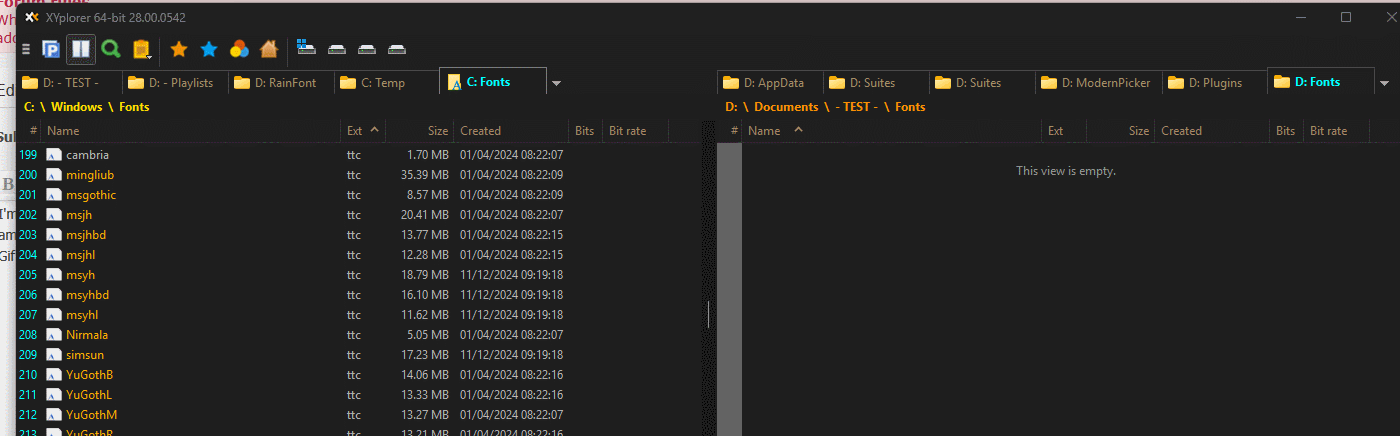Click the font file icon beside mingliub

pos(54,175)
